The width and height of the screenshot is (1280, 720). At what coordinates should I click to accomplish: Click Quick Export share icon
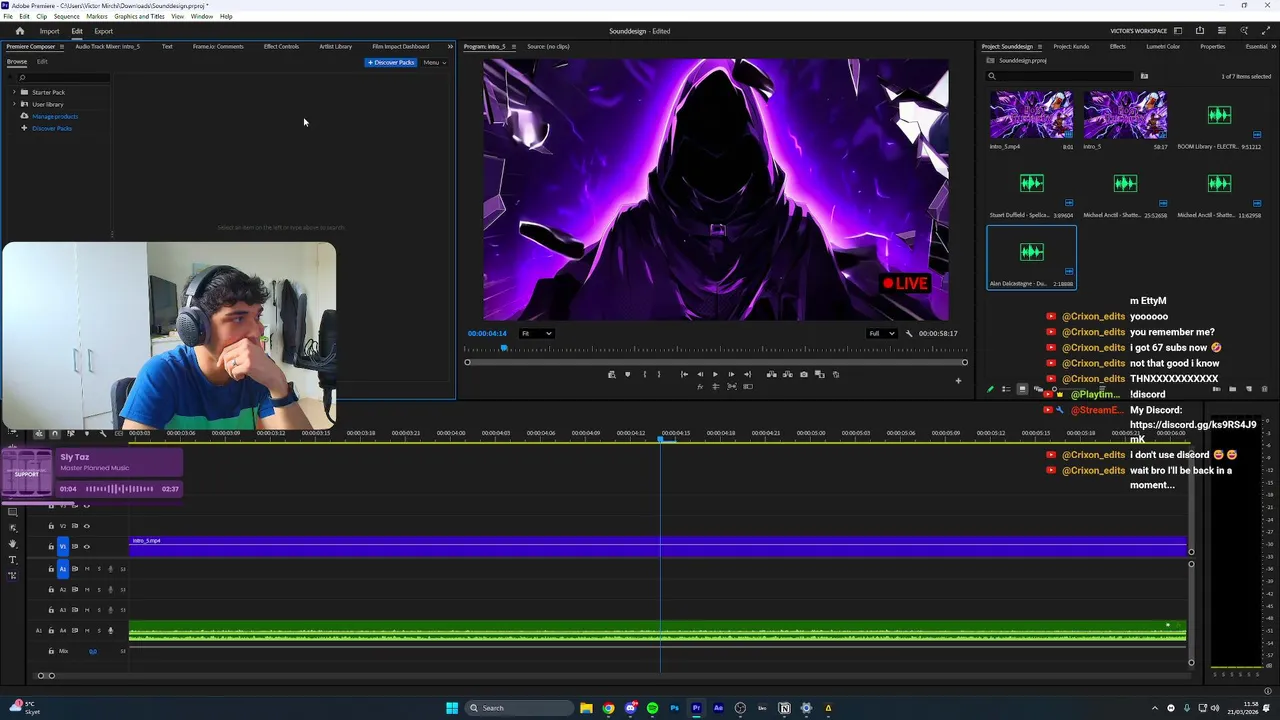click(1200, 31)
